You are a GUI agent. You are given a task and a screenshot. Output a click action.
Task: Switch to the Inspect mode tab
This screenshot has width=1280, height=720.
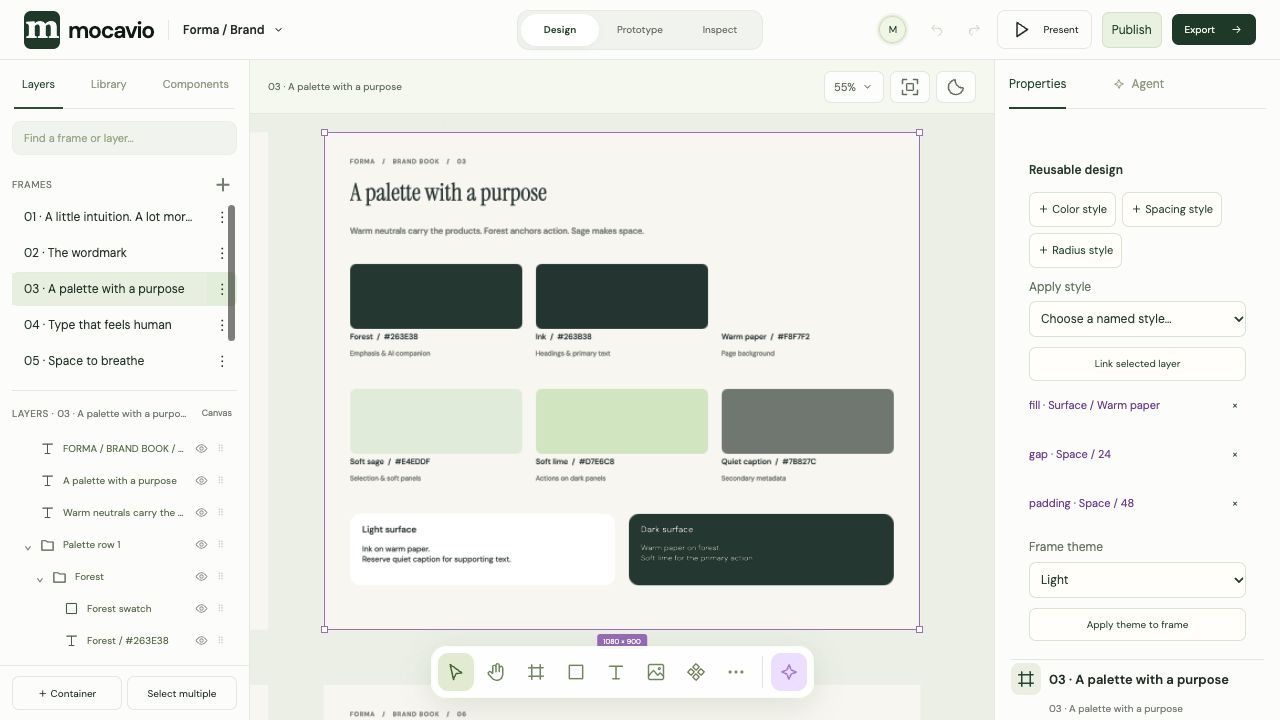(x=720, y=30)
